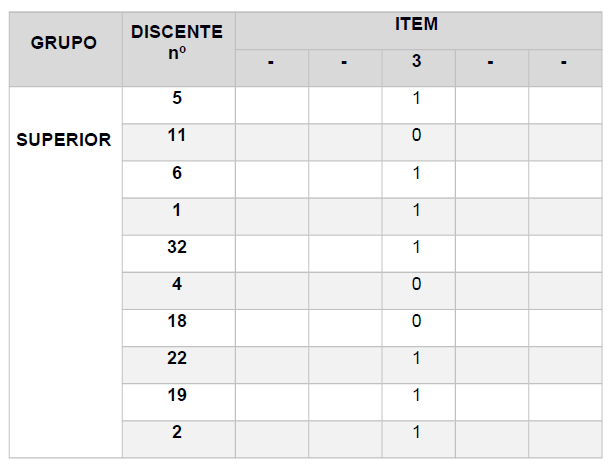This screenshot has width=613, height=469.
Task: Select item 3 value for discente 5
Action: [x=418, y=105]
